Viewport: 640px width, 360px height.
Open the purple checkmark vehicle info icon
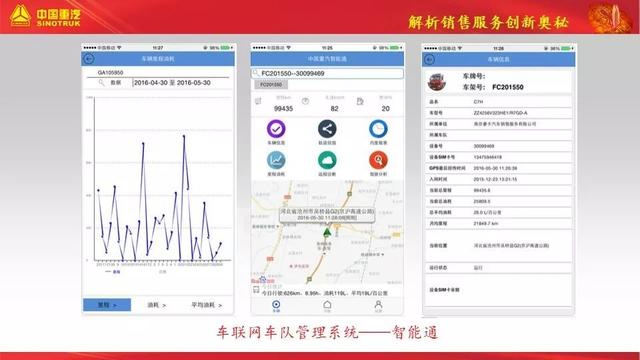(x=276, y=129)
